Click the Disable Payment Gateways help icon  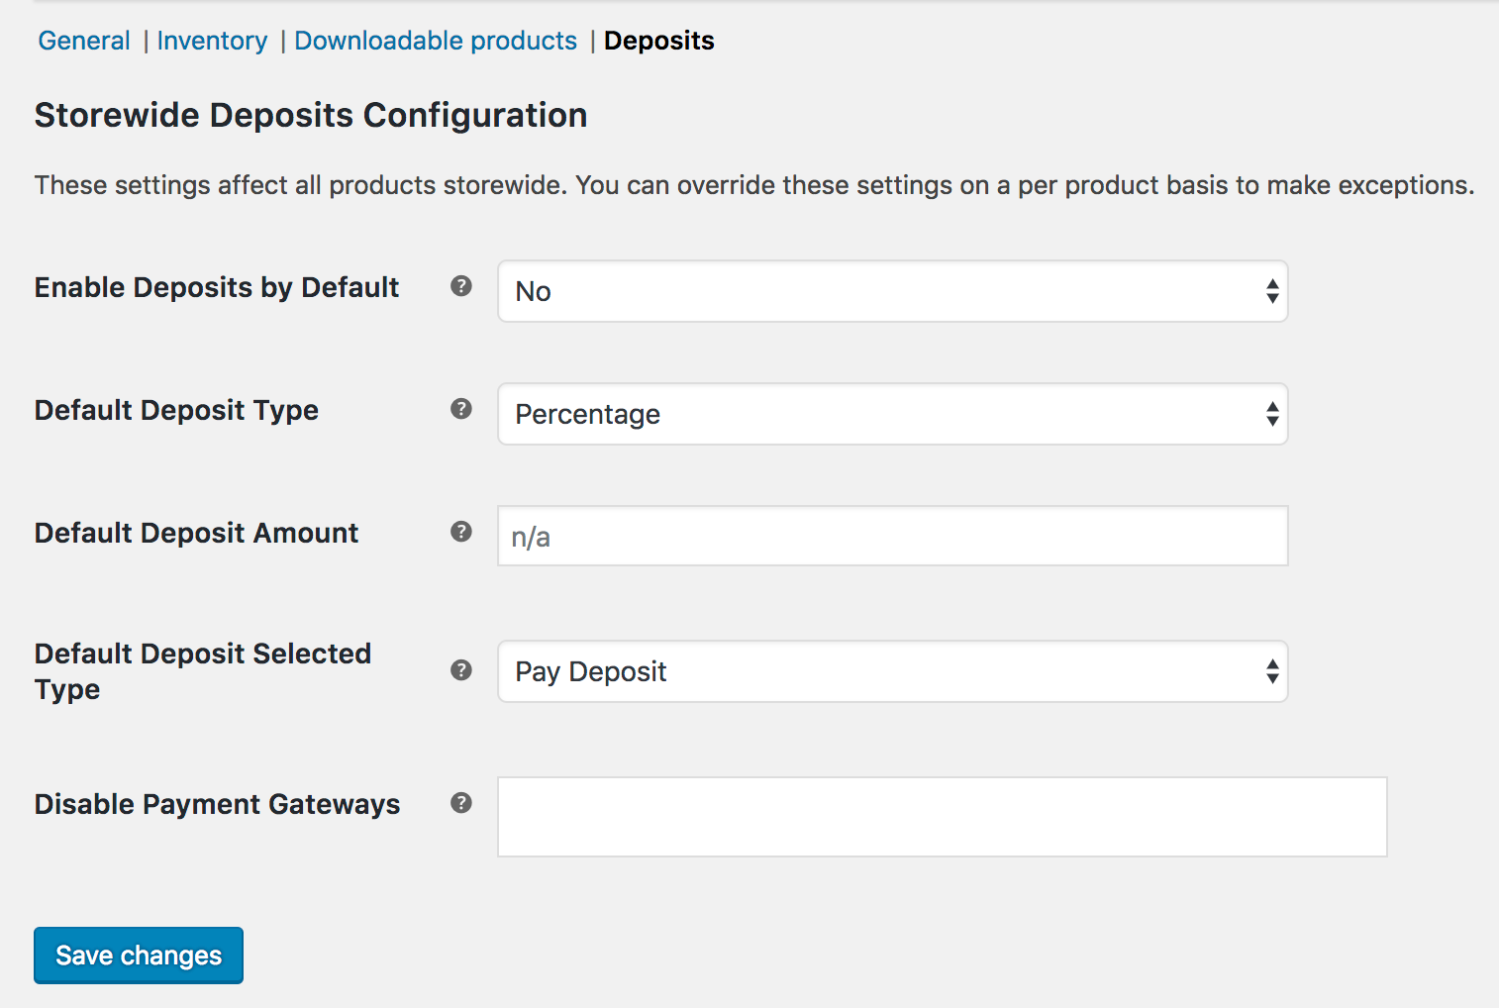point(461,802)
